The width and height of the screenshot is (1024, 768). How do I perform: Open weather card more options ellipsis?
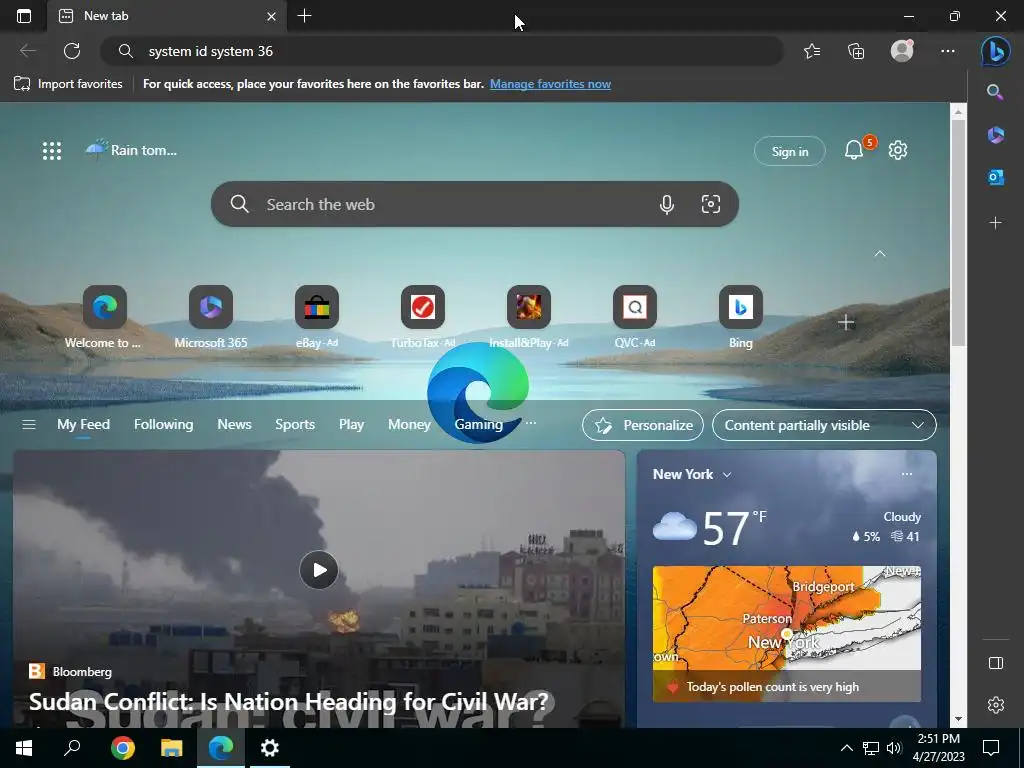(906, 474)
